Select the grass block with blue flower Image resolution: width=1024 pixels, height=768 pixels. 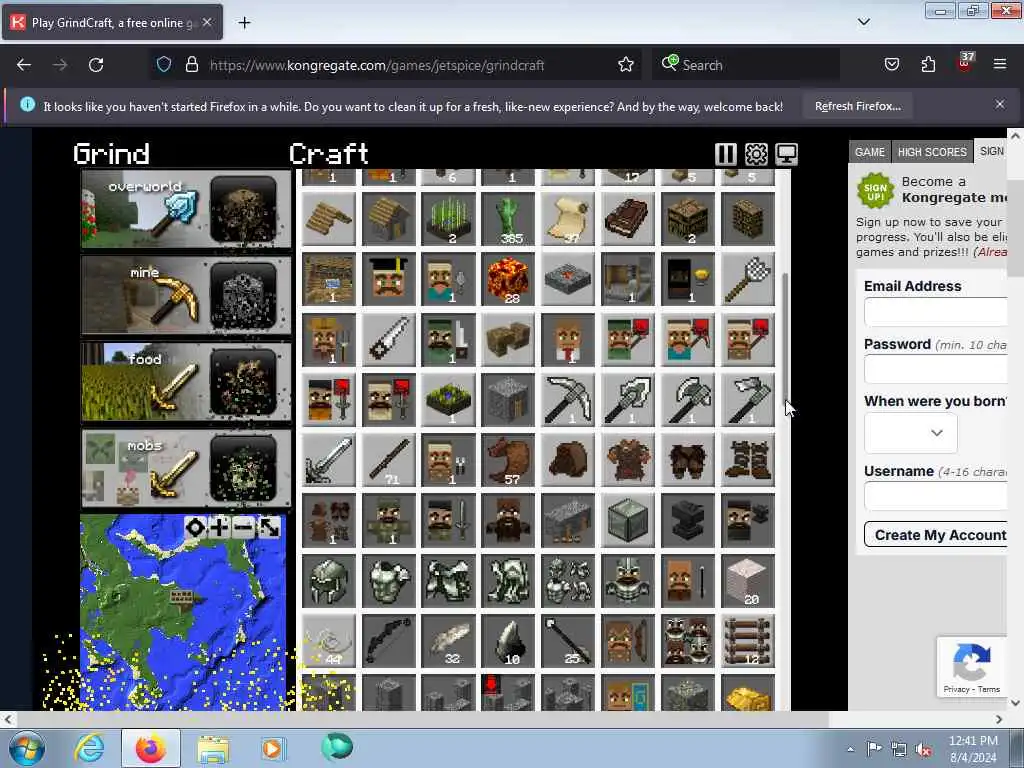(x=449, y=400)
